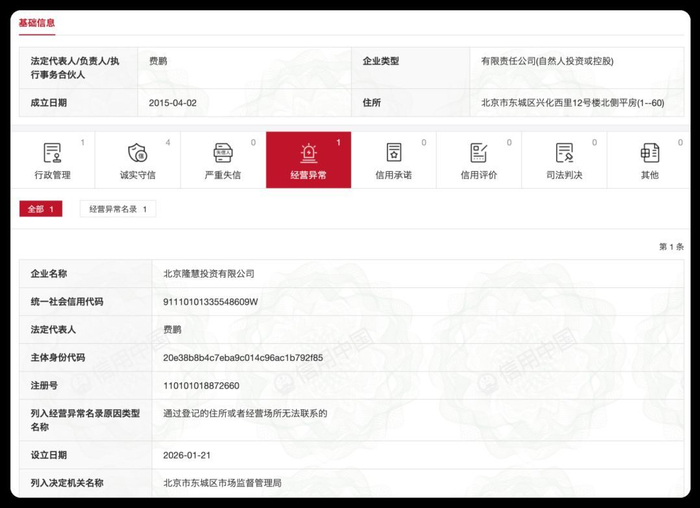Open the 严重失信 category icon
Image resolution: width=700 pixels, height=508 pixels.
223,153
